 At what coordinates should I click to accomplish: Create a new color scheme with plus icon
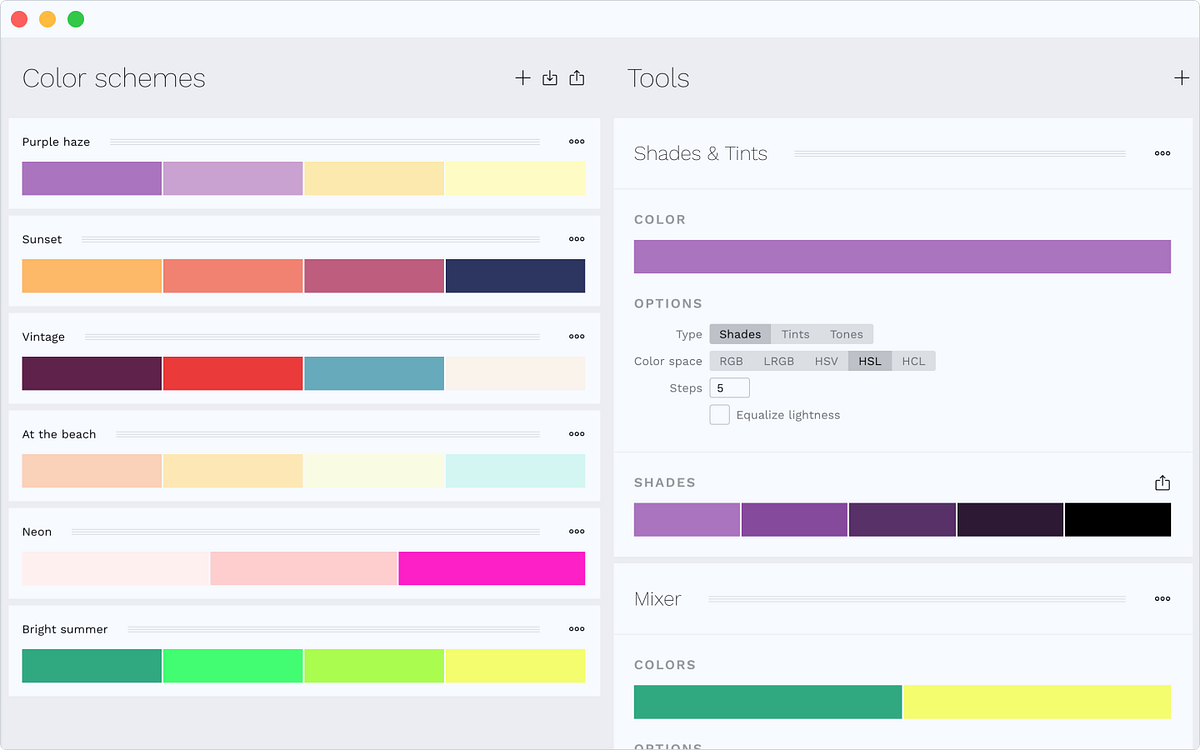(522, 78)
